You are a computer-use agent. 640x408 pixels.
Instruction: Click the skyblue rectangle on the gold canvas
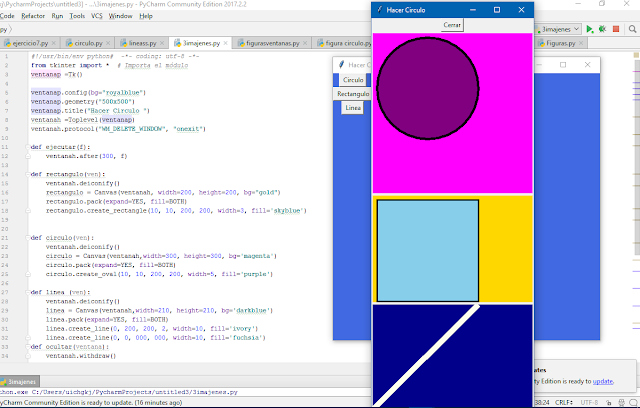click(x=428, y=251)
